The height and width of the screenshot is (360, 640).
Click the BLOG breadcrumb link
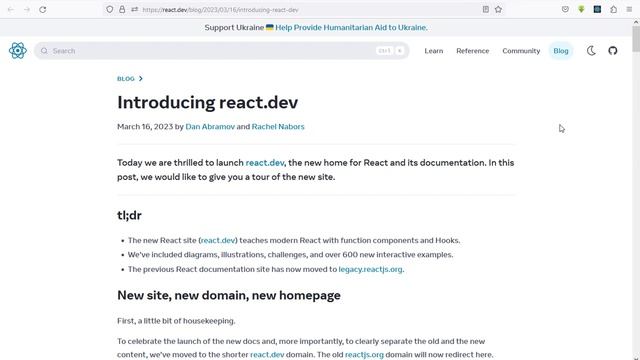126,79
